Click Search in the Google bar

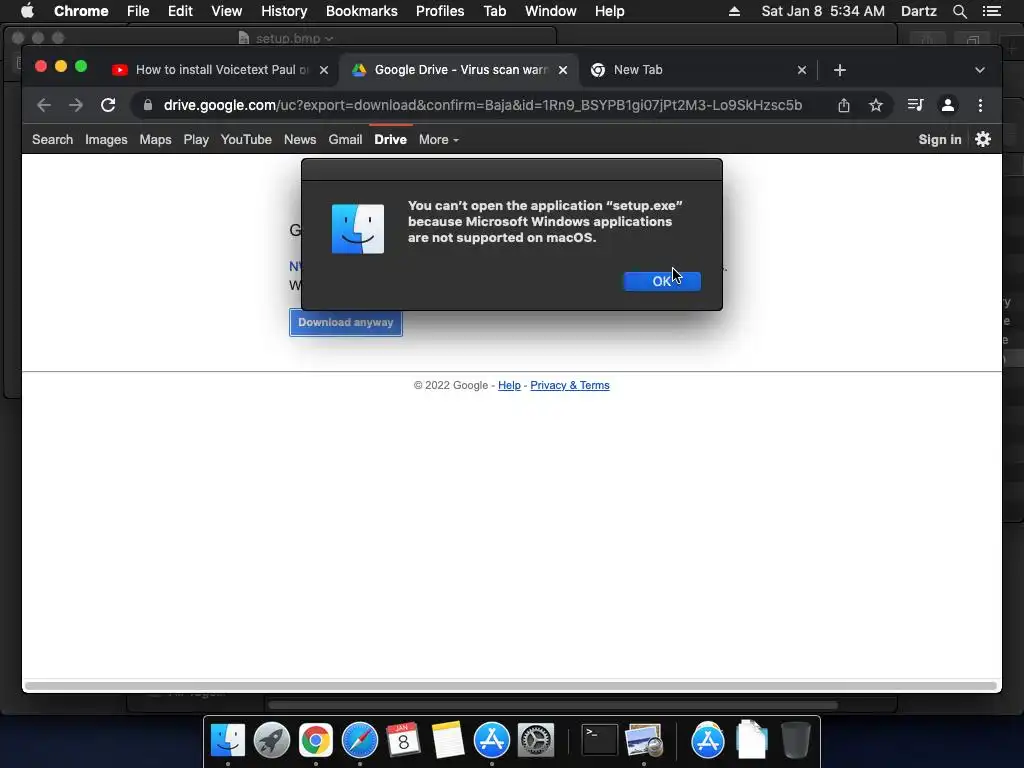(x=52, y=140)
